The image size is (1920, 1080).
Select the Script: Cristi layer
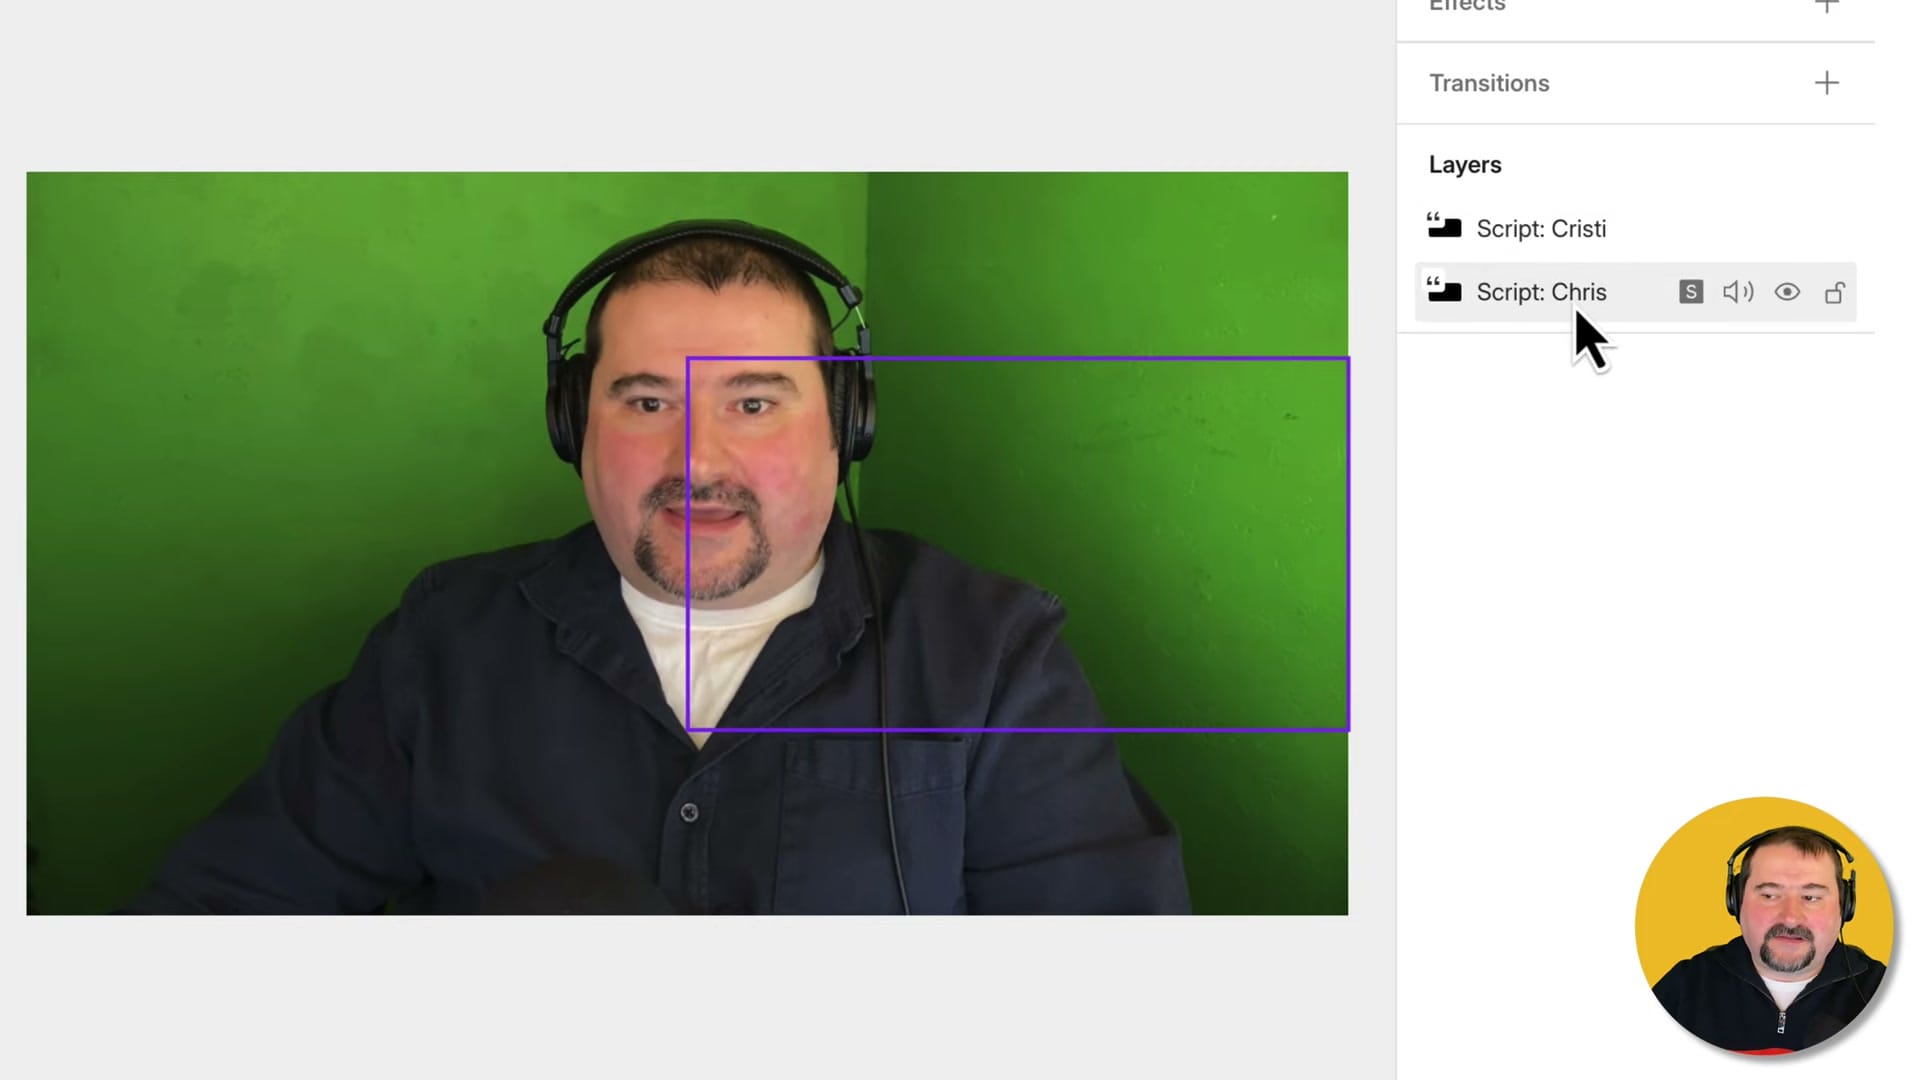[1541, 228]
